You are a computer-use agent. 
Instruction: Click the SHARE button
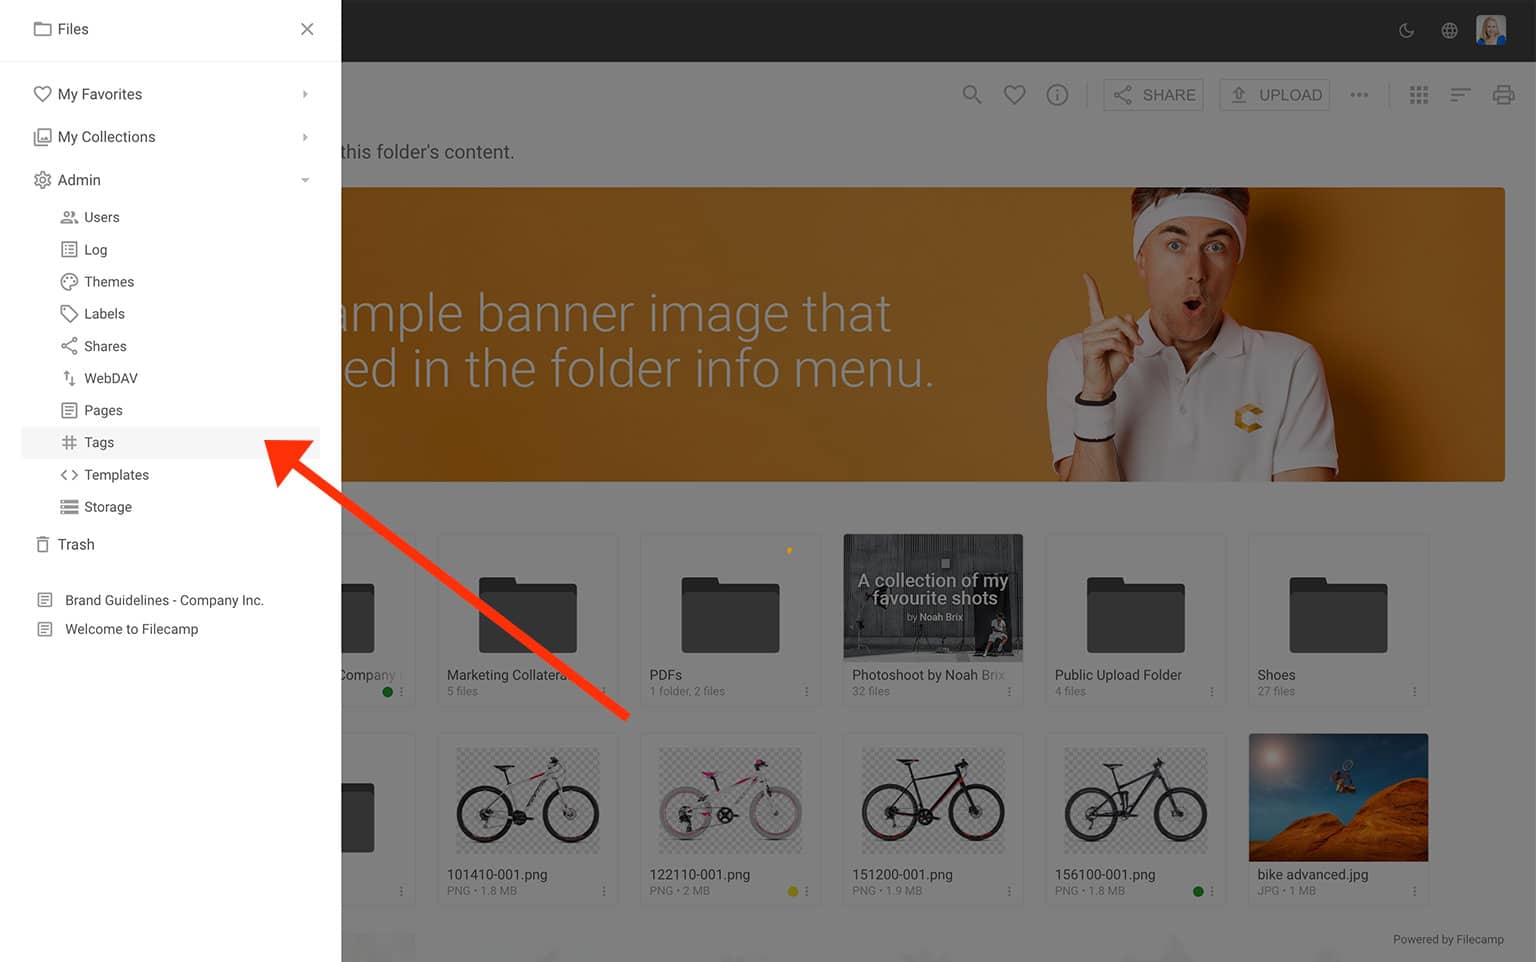(x=1153, y=95)
